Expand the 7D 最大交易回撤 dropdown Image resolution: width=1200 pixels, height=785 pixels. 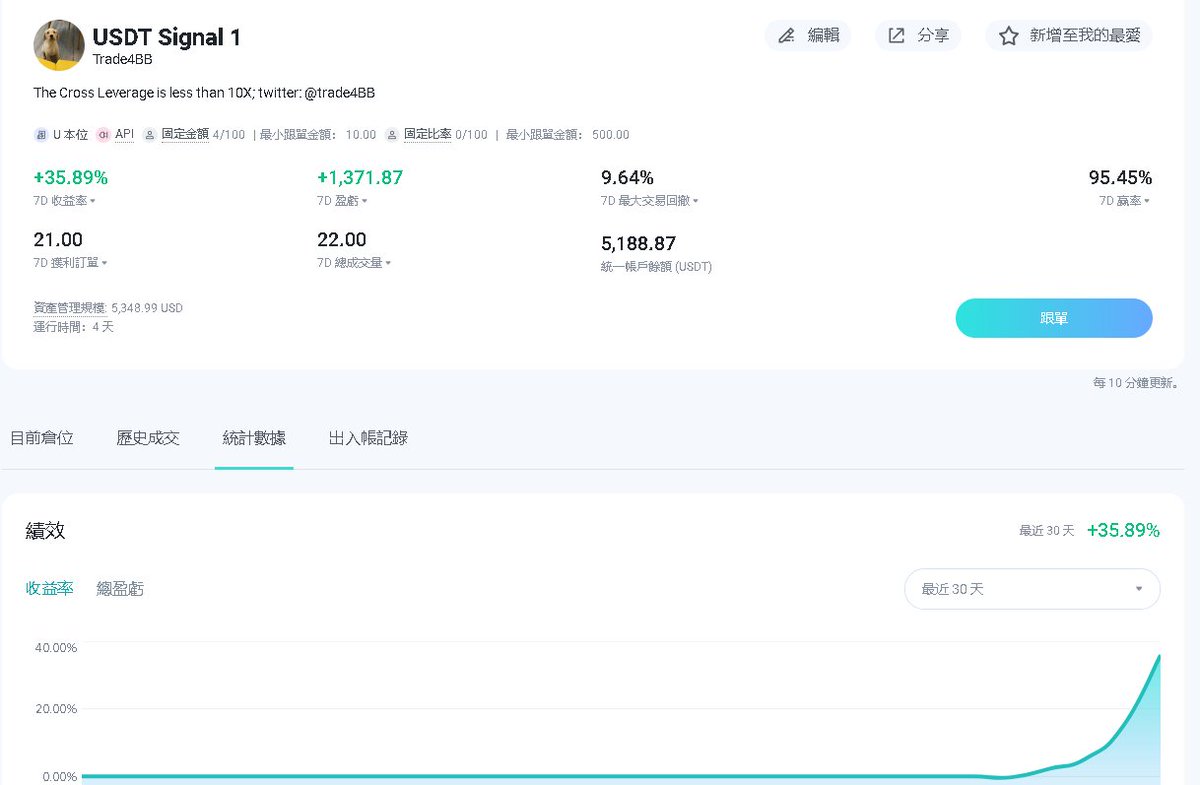650,201
